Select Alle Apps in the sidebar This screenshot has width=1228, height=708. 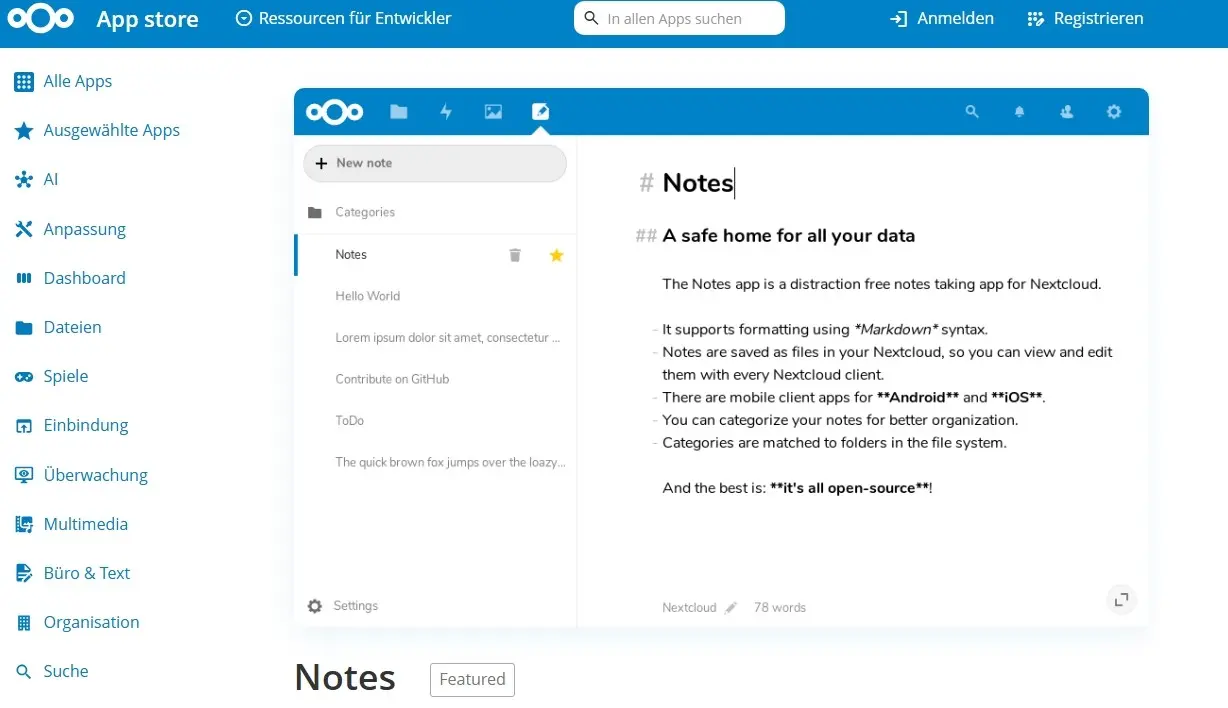tap(77, 81)
